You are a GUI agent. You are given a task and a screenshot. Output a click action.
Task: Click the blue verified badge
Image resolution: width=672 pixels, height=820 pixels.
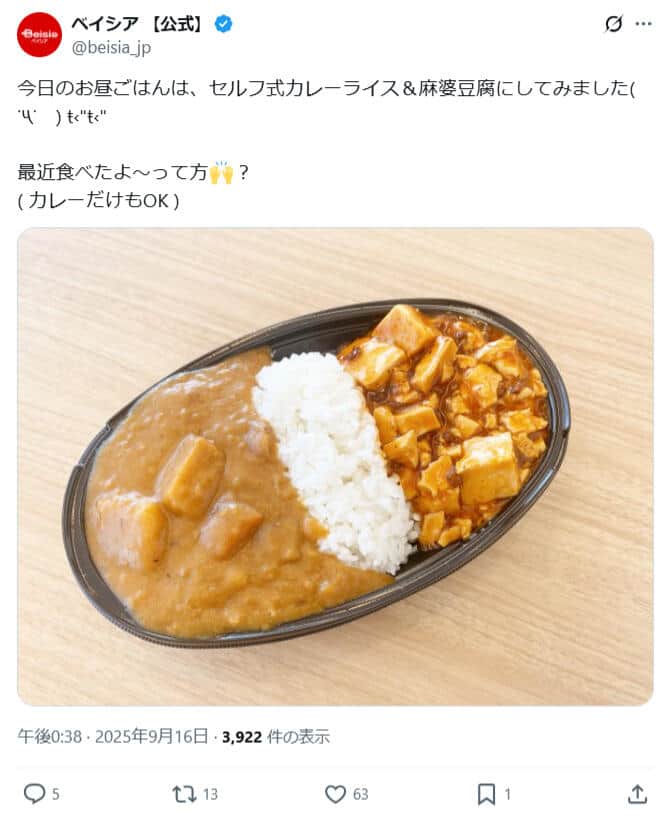click(224, 24)
